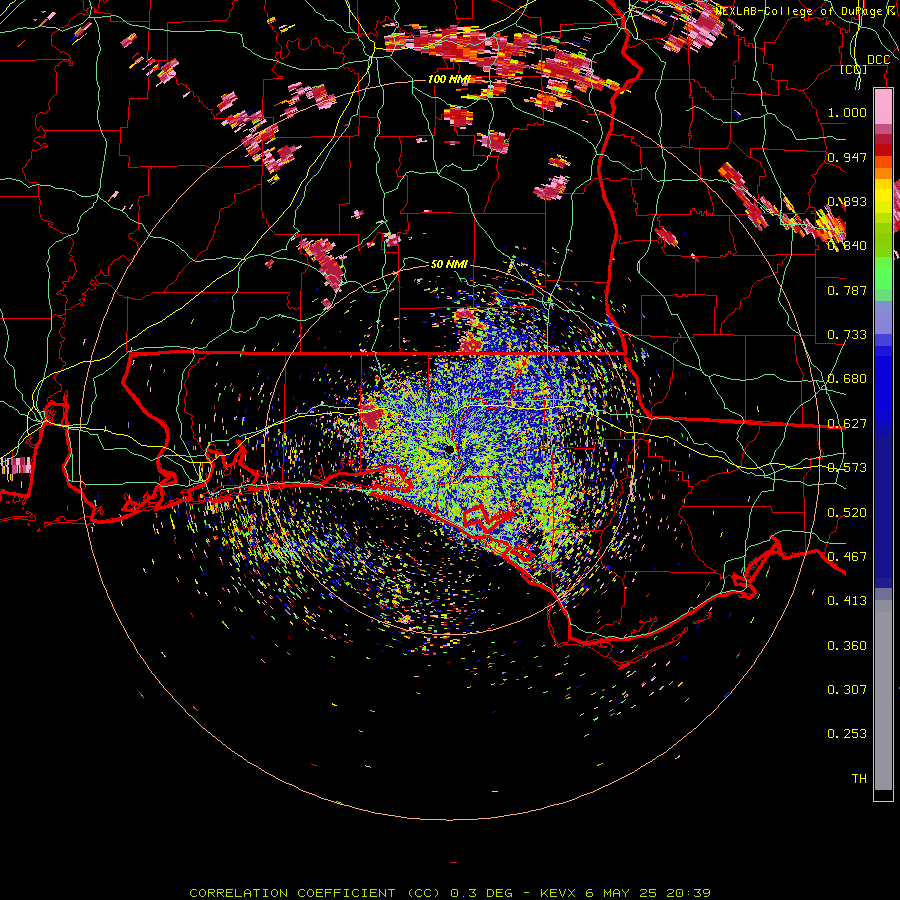Pick the 0.520 scale label

[x=847, y=513]
